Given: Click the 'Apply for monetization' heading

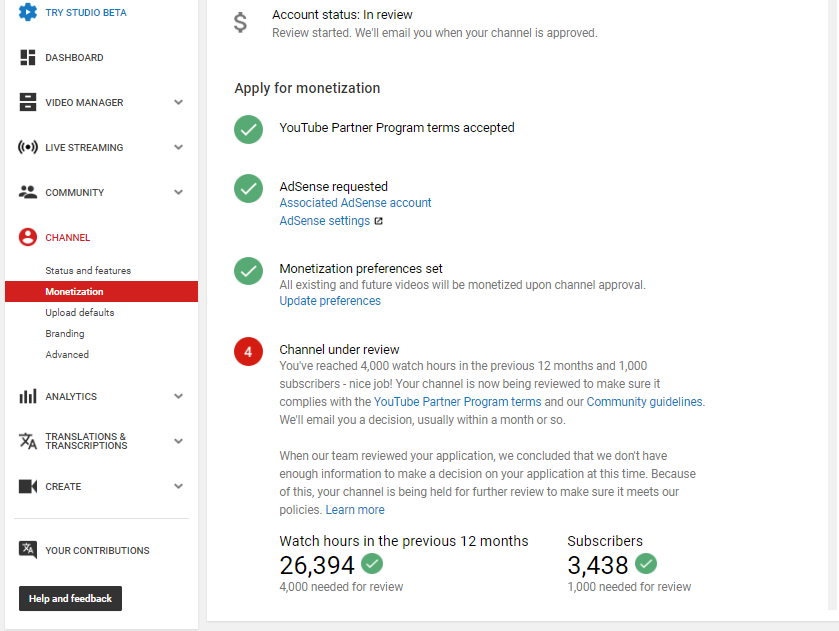Looking at the screenshot, I should coord(307,88).
